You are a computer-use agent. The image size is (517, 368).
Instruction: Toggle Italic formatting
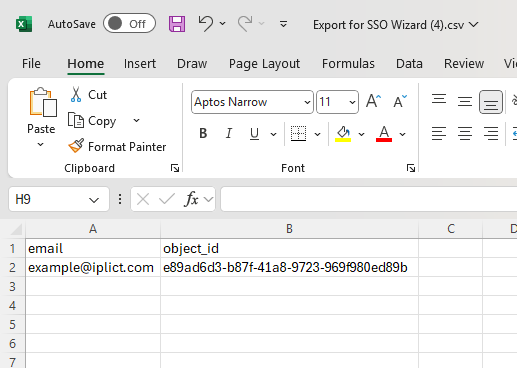pyautogui.click(x=229, y=134)
